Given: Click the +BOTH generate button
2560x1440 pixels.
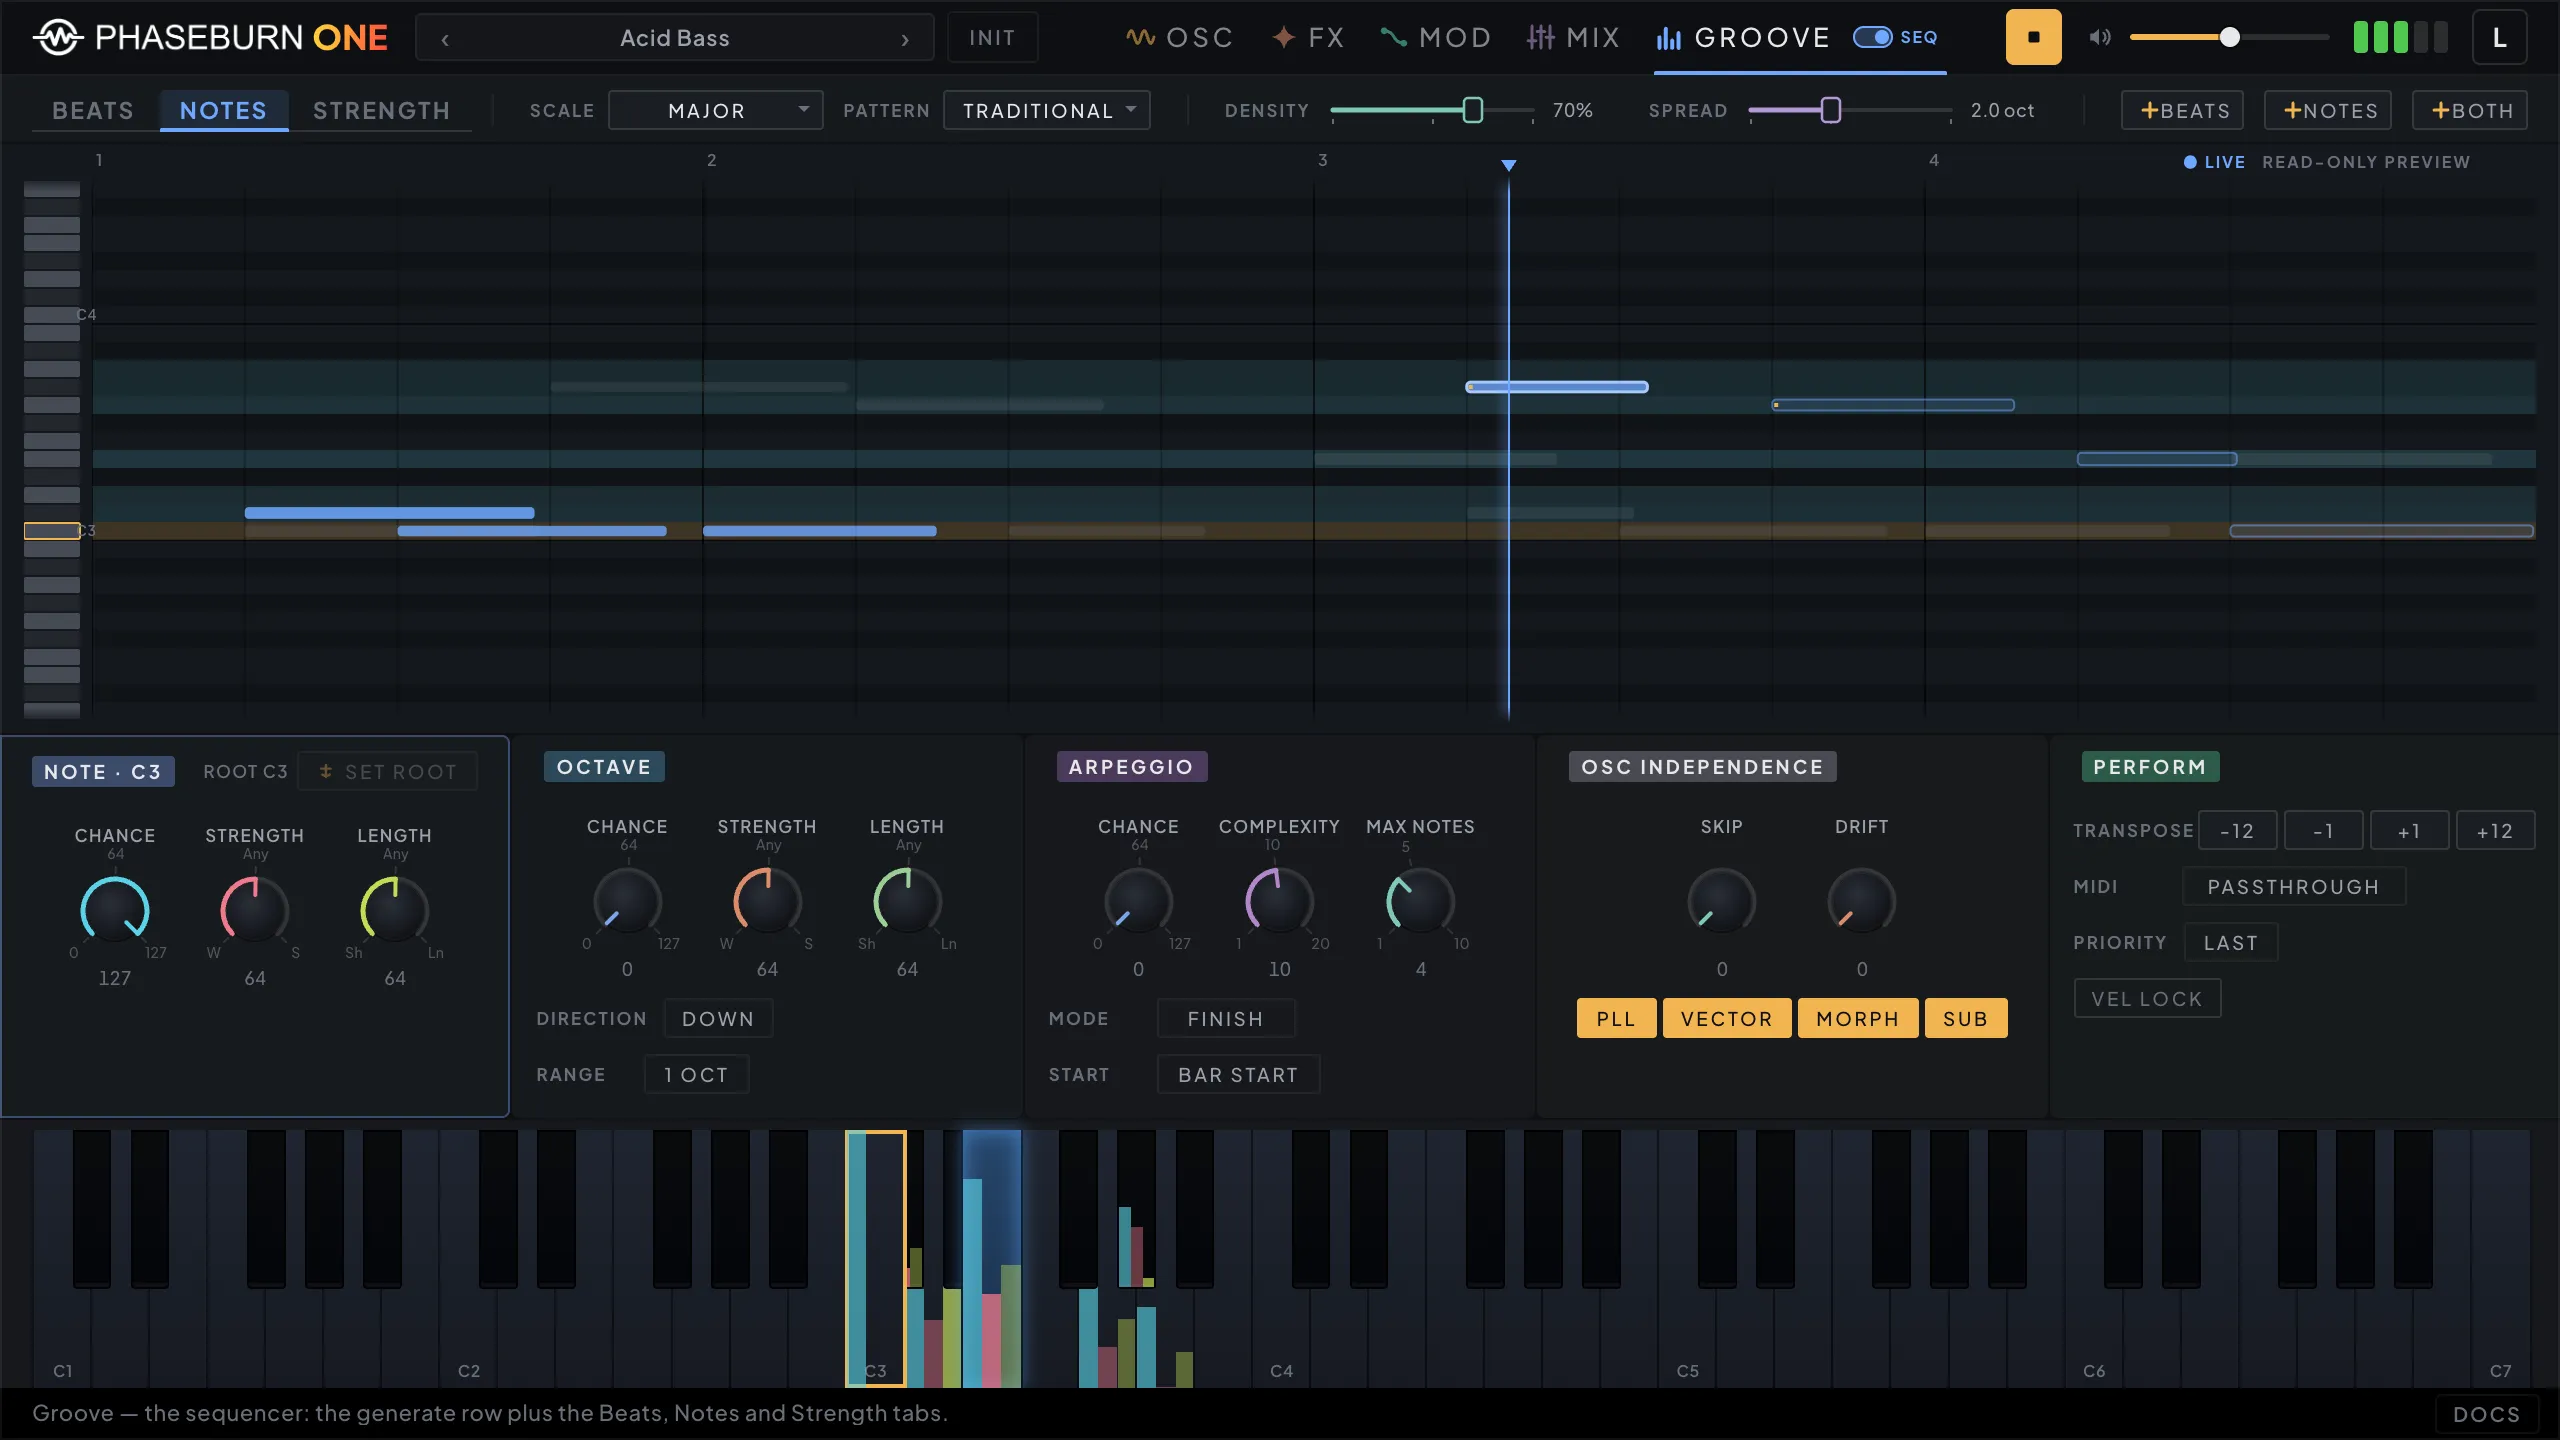Looking at the screenshot, I should tap(2470, 110).
